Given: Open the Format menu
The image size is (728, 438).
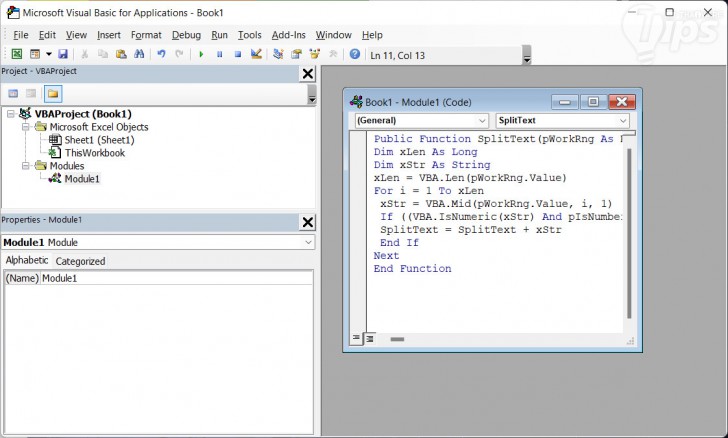Looking at the screenshot, I should click(x=146, y=35).
